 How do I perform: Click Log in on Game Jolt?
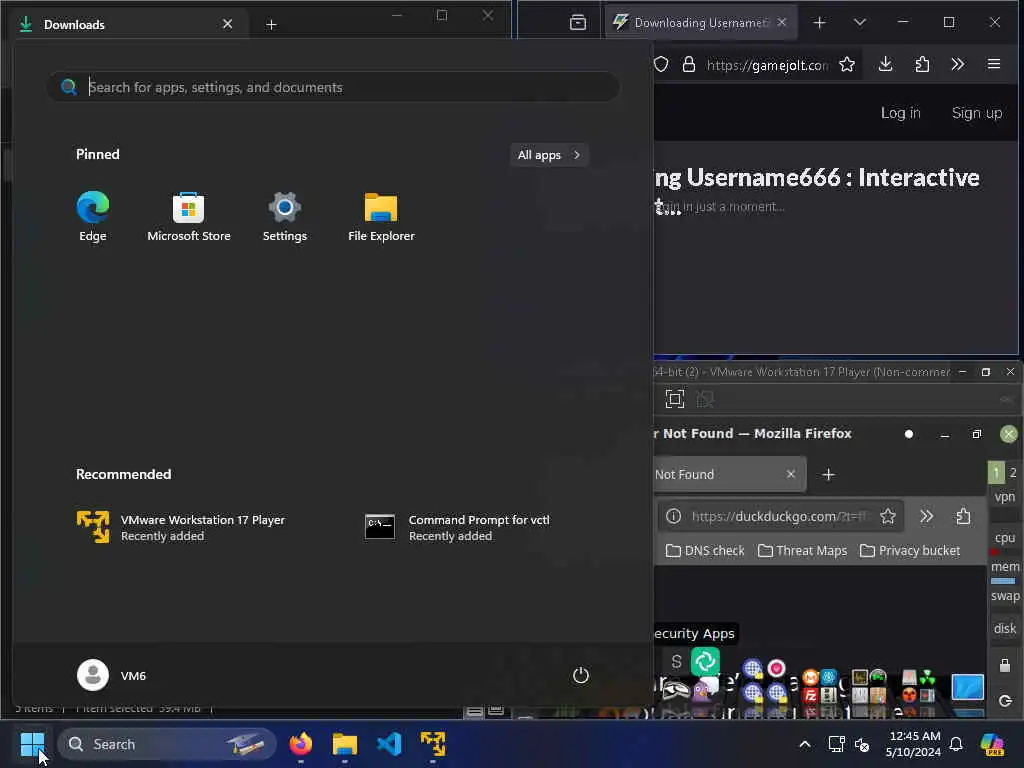pyautogui.click(x=901, y=113)
